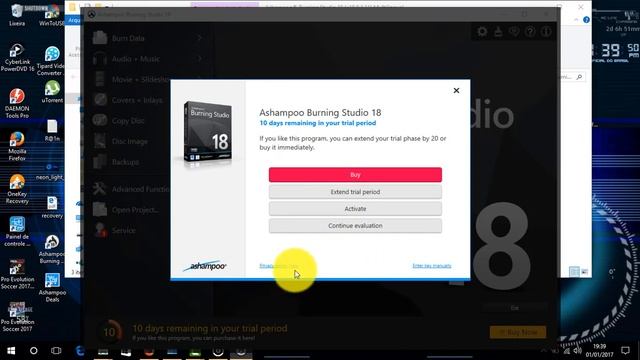Choose Extend trial period

355,192
